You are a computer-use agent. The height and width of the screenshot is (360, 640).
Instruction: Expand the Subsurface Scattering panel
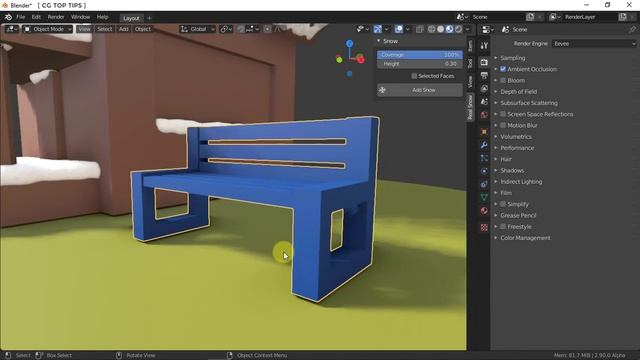pyautogui.click(x=529, y=103)
